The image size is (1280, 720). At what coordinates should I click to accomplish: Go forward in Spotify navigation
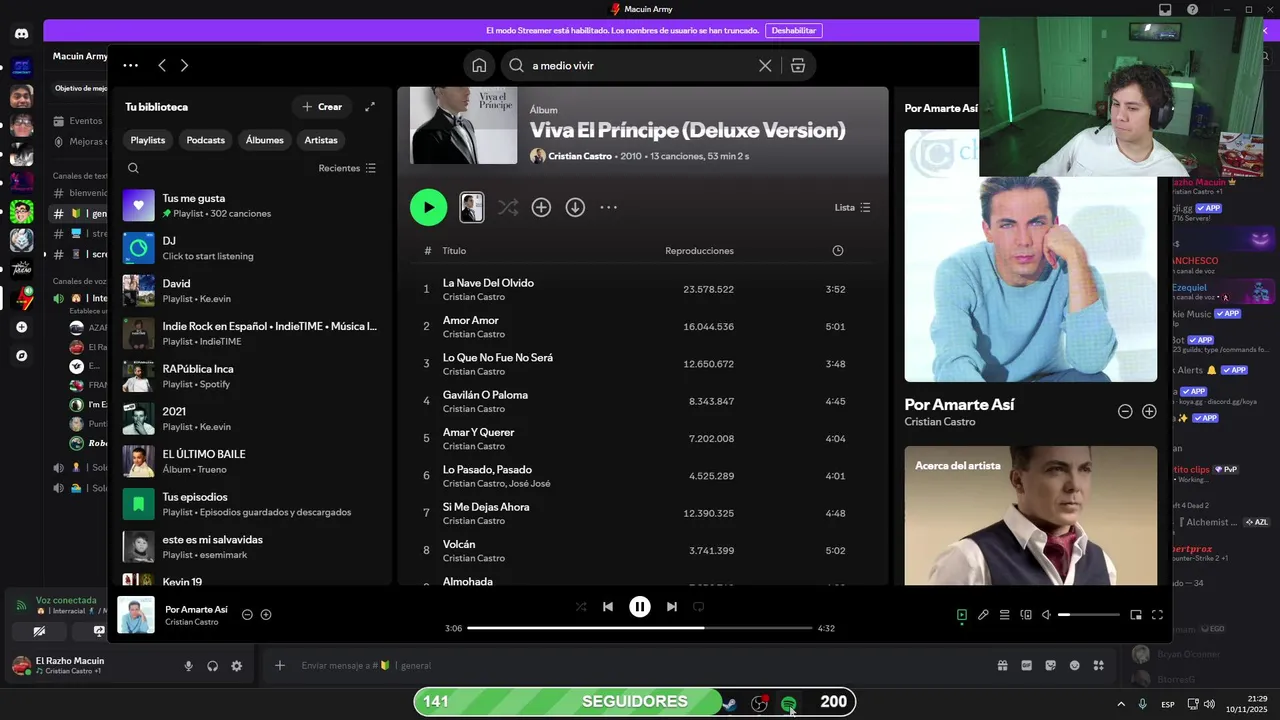184,65
